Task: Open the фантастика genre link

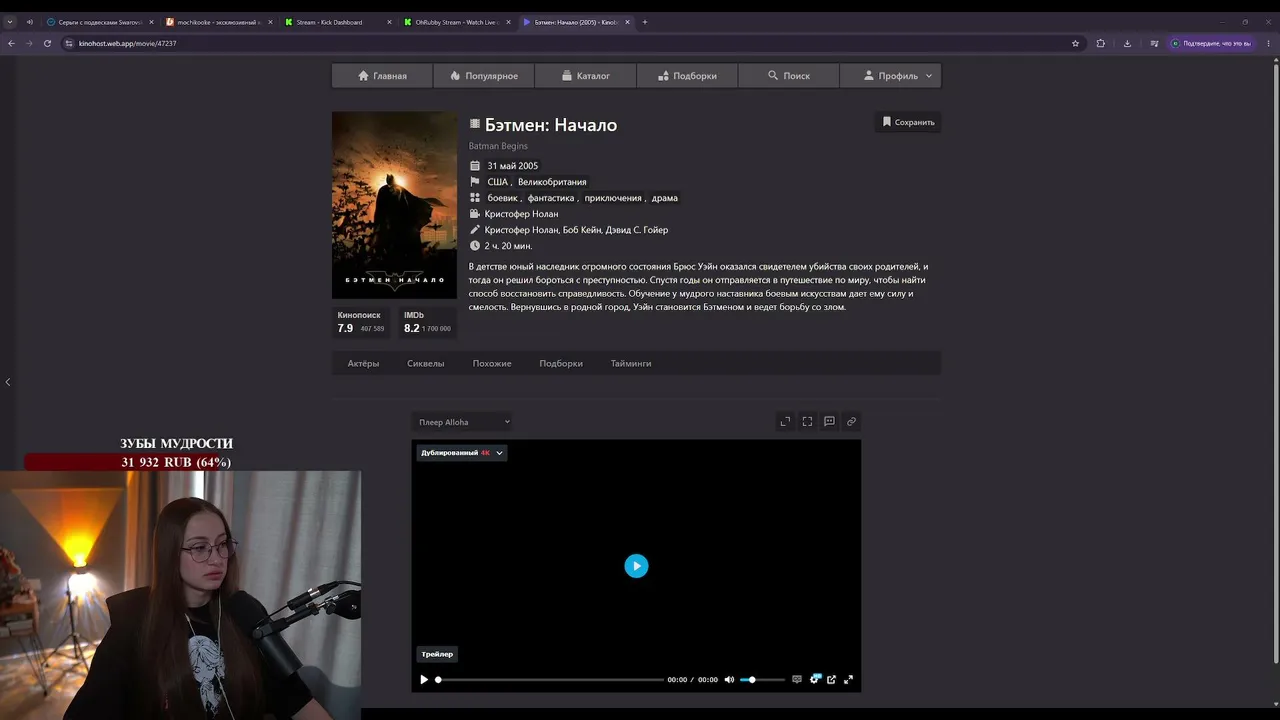Action: click(x=551, y=198)
